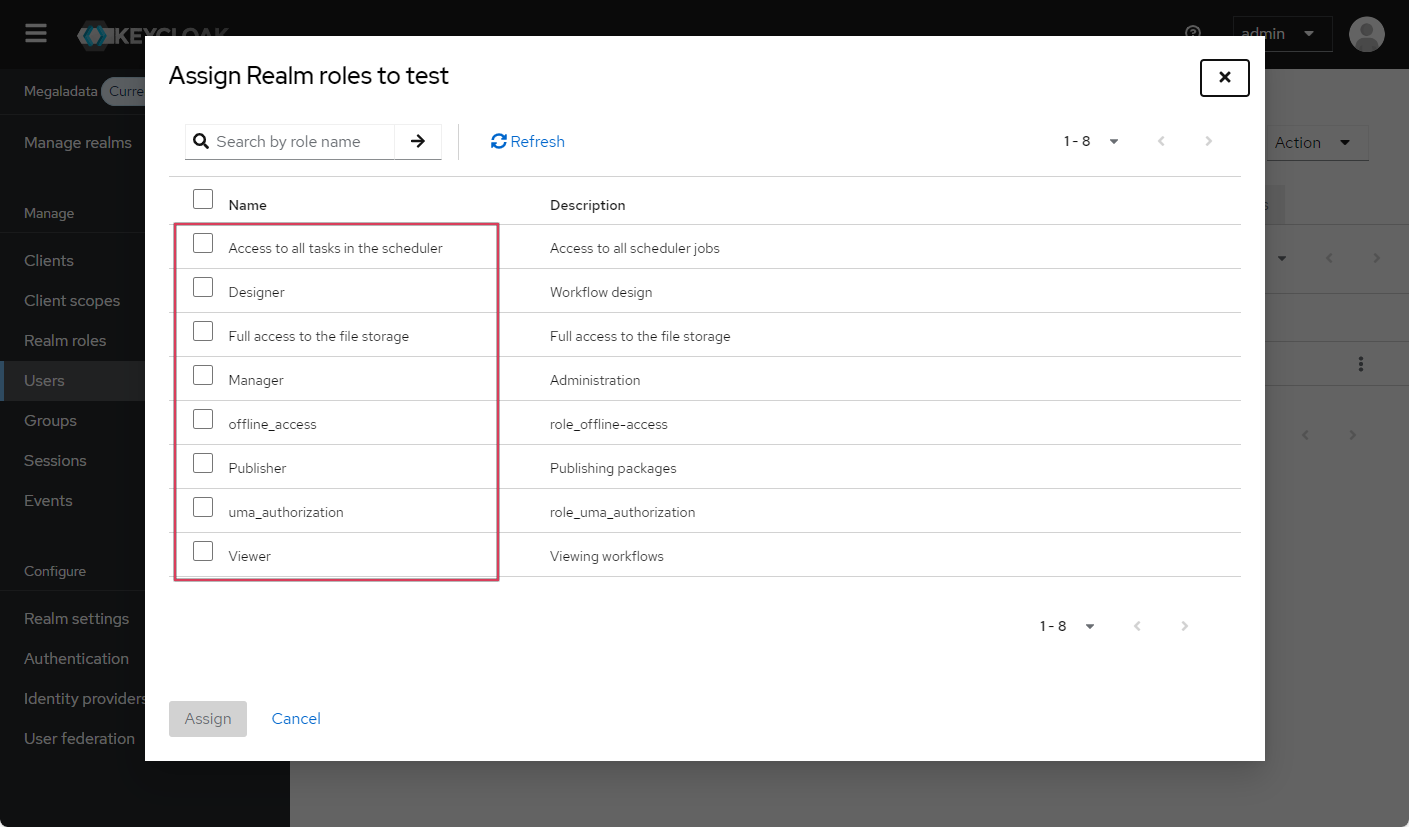
Task: Open Clients in the sidebar
Action: (49, 260)
